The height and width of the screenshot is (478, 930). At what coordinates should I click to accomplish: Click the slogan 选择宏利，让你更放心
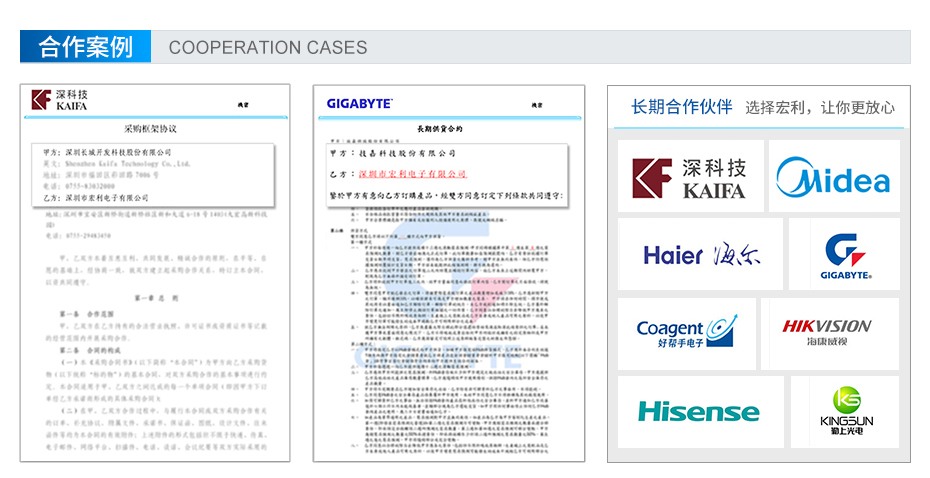(x=820, y=107)
